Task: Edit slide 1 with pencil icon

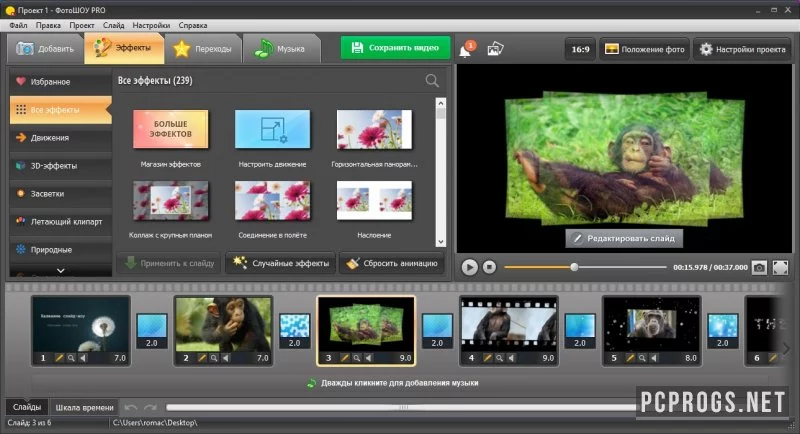Action: point(59,358)
